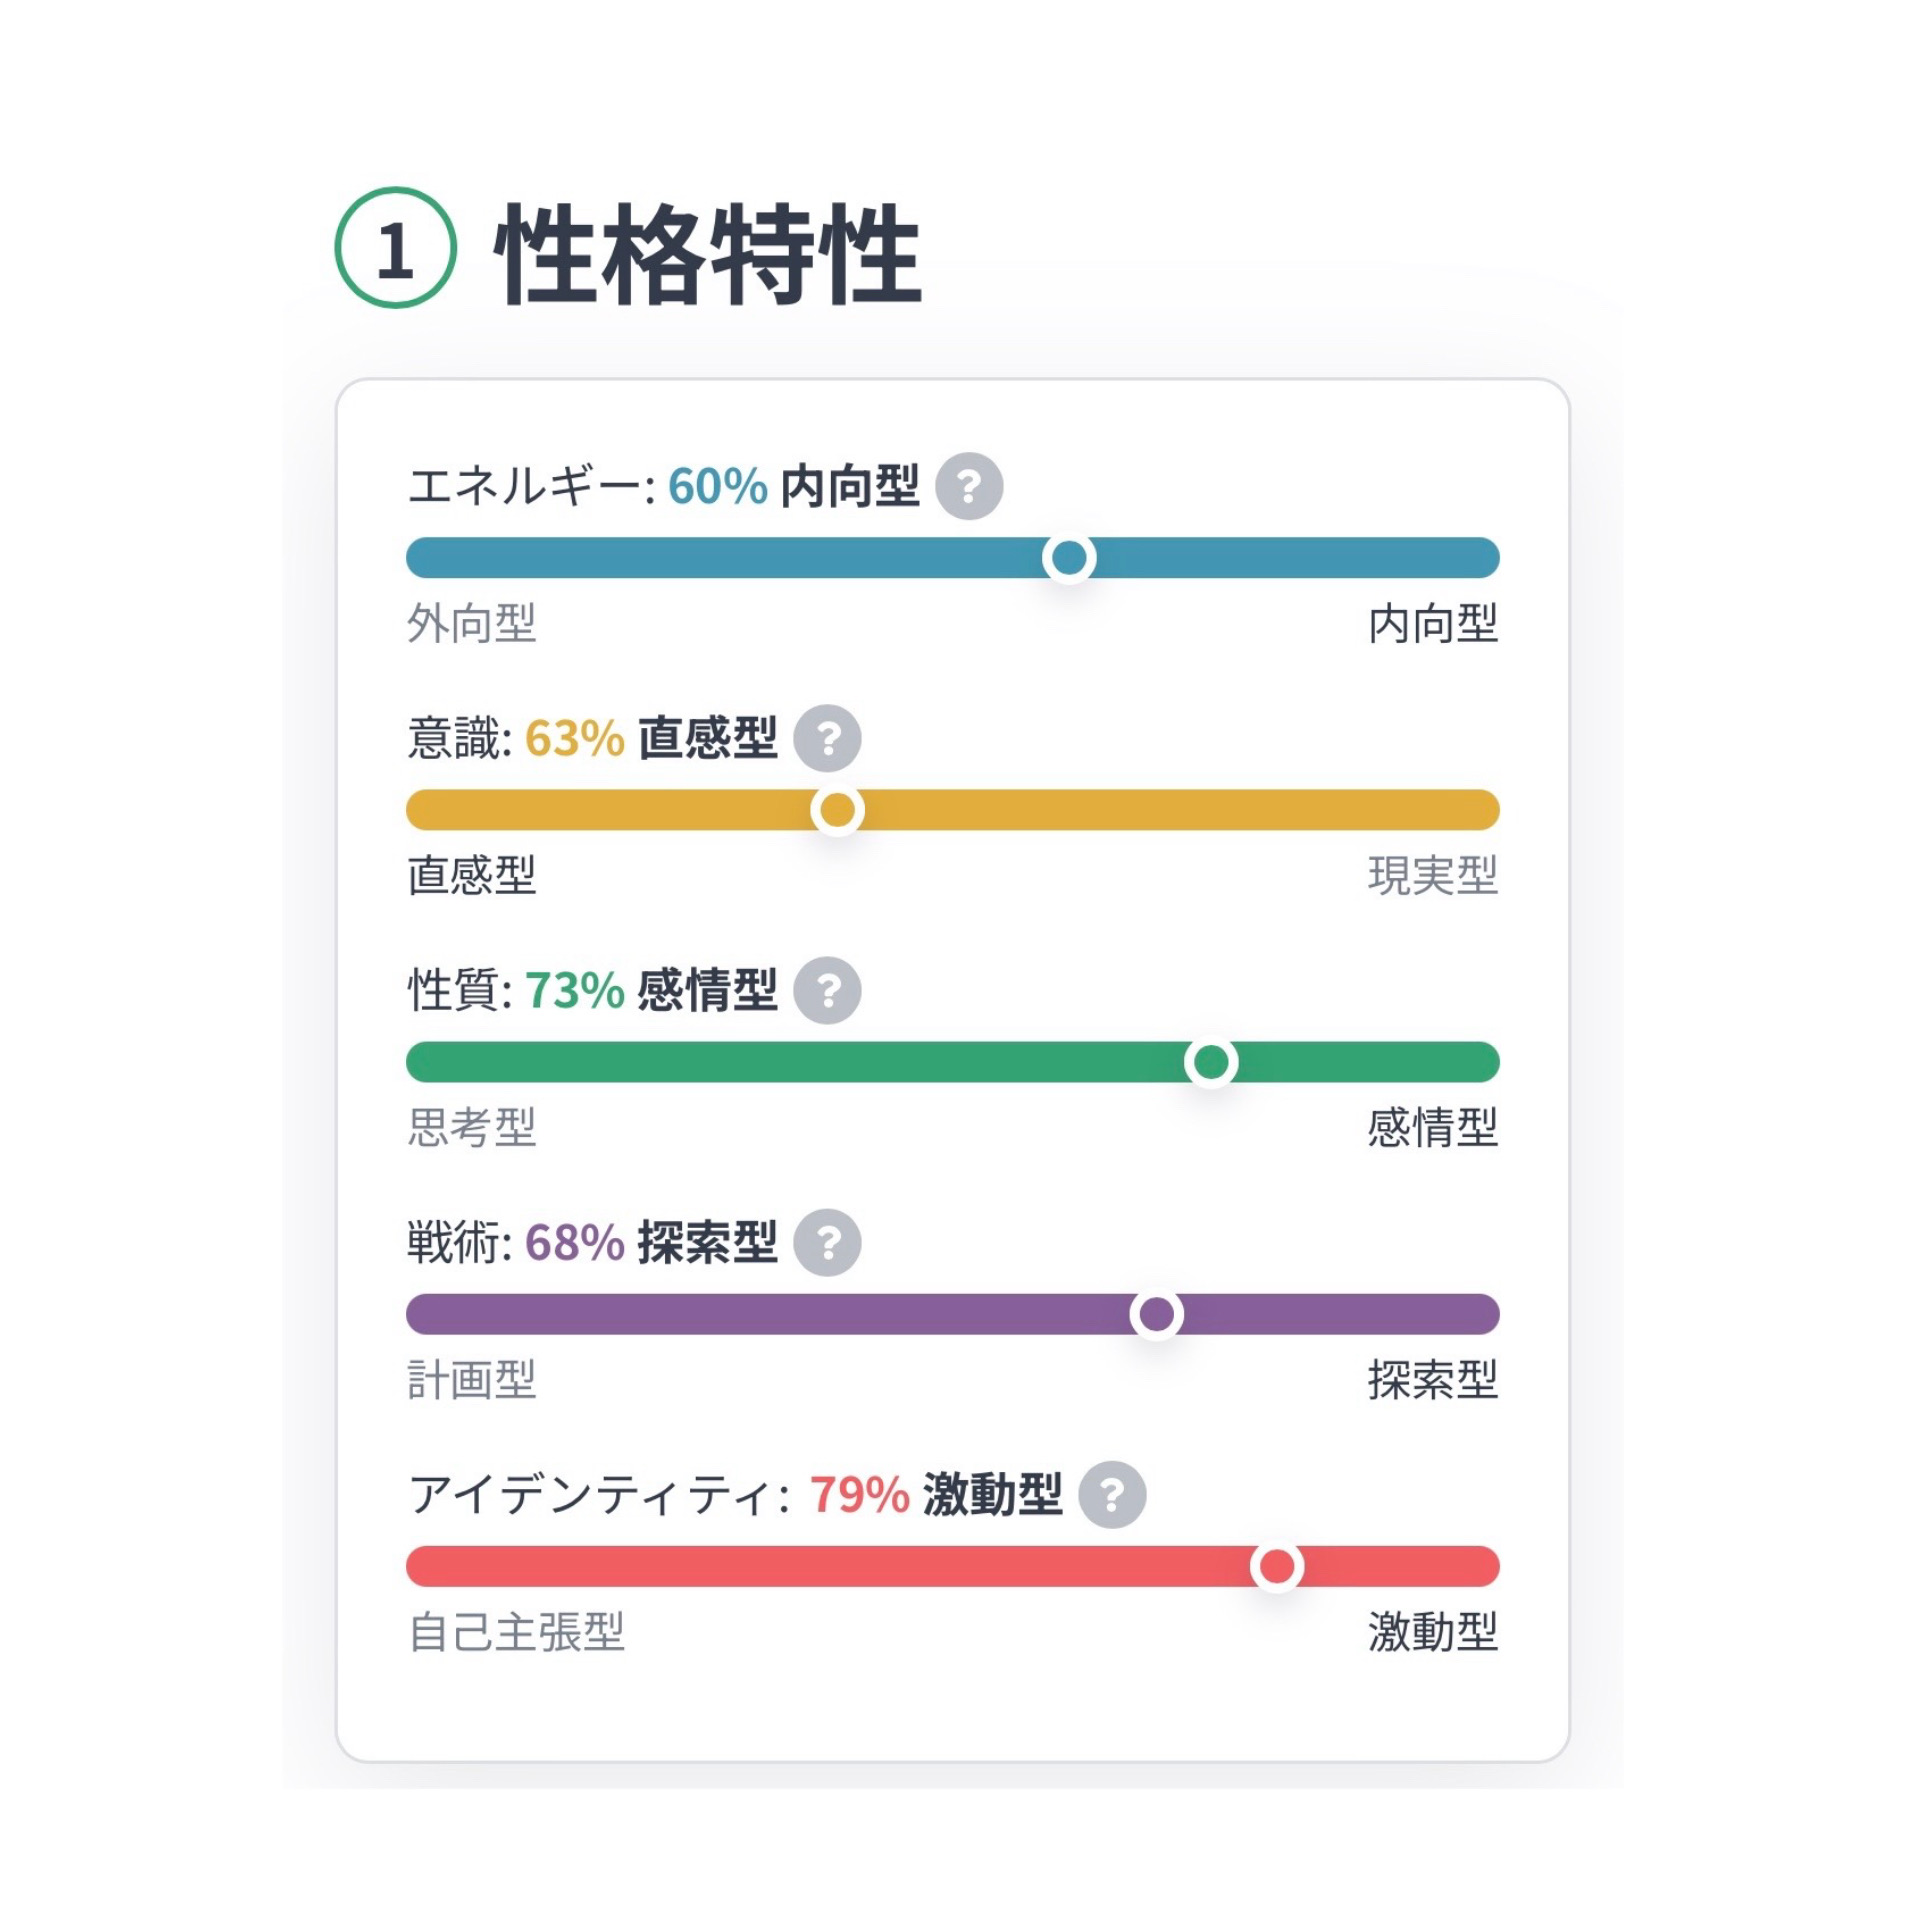The height and width of the screenshot is (1906, 1906).
Task: Click the circled number 1 badge
Action: click(x=395, y=248)
